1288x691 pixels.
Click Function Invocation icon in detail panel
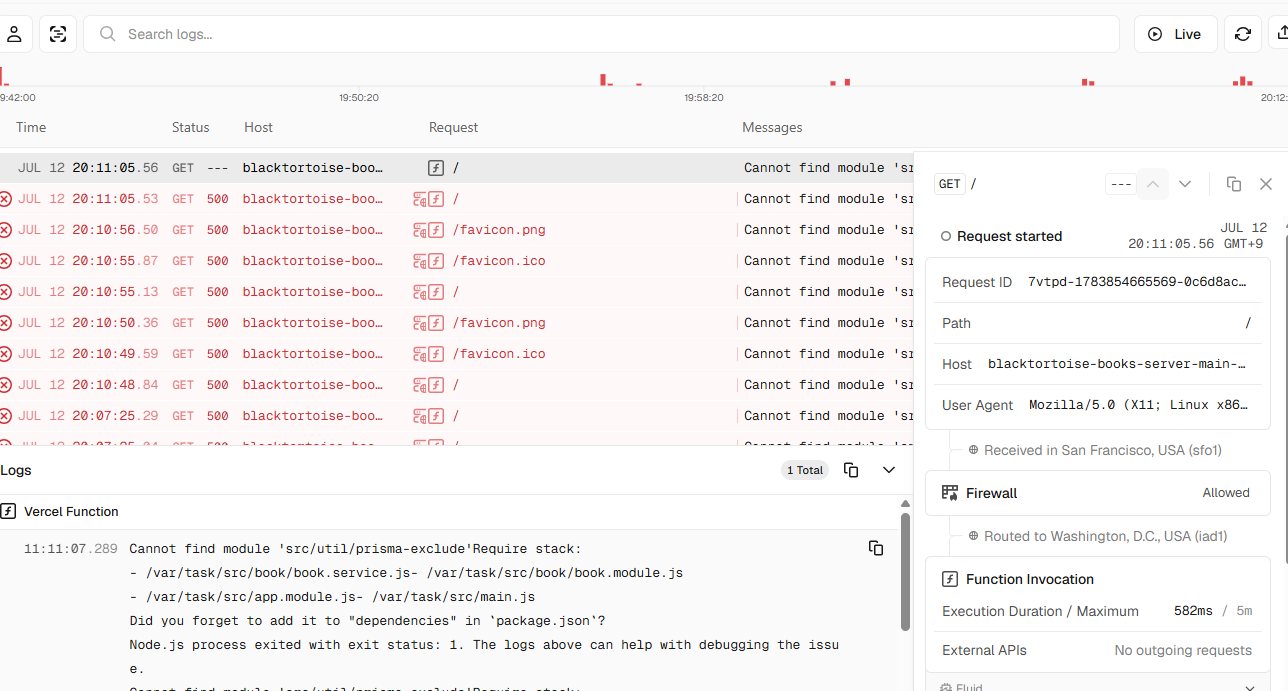(950, 579)
